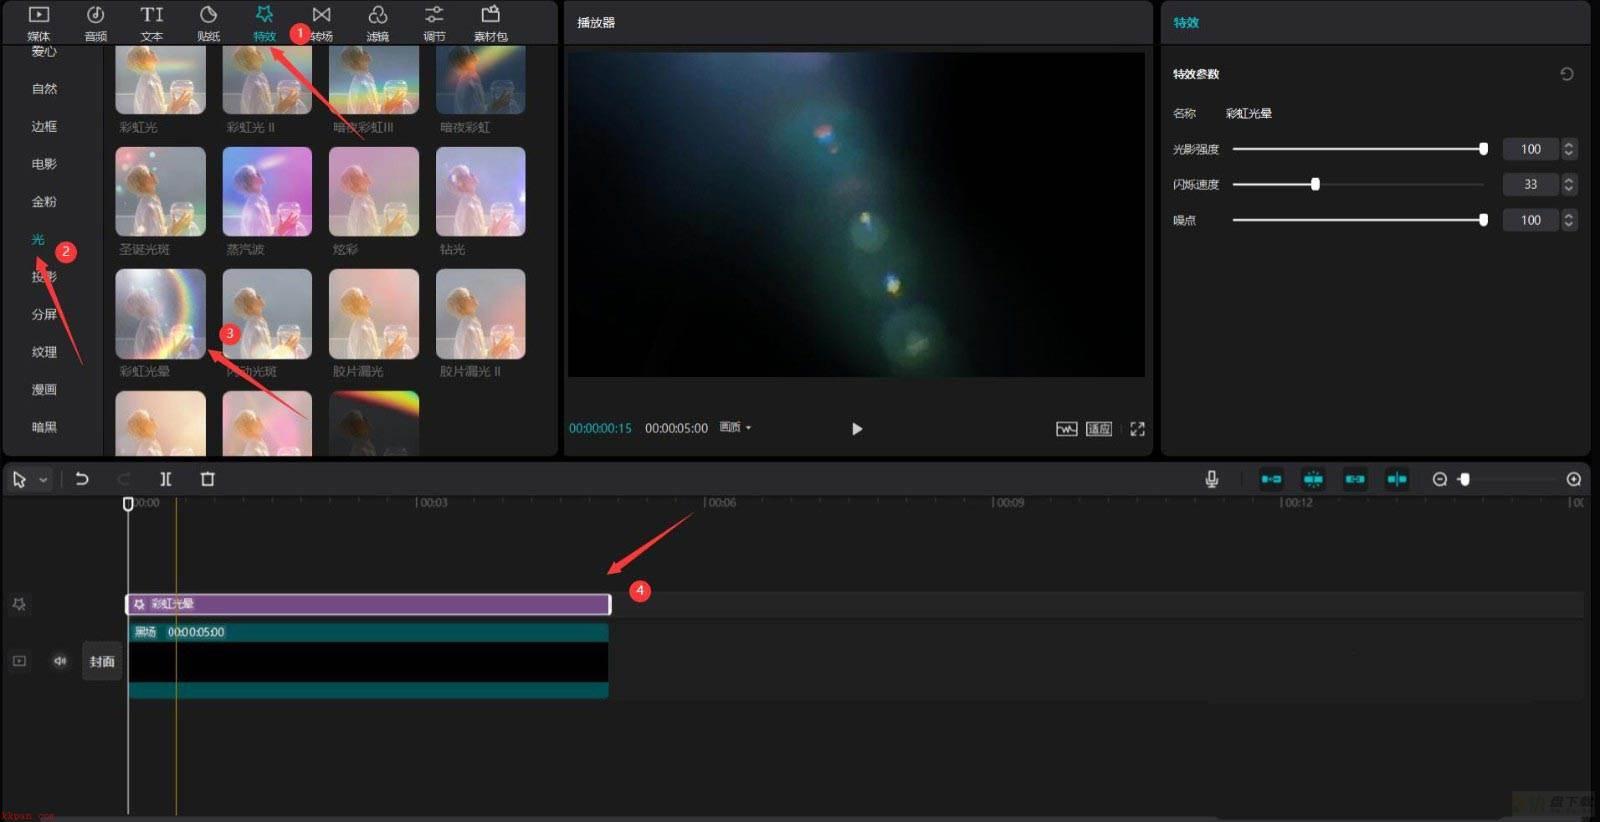This screenshot has height=822, width=1600.
Task: Choose the 蒸汽波 effect thumbnail
Action: tap(267, 192)
